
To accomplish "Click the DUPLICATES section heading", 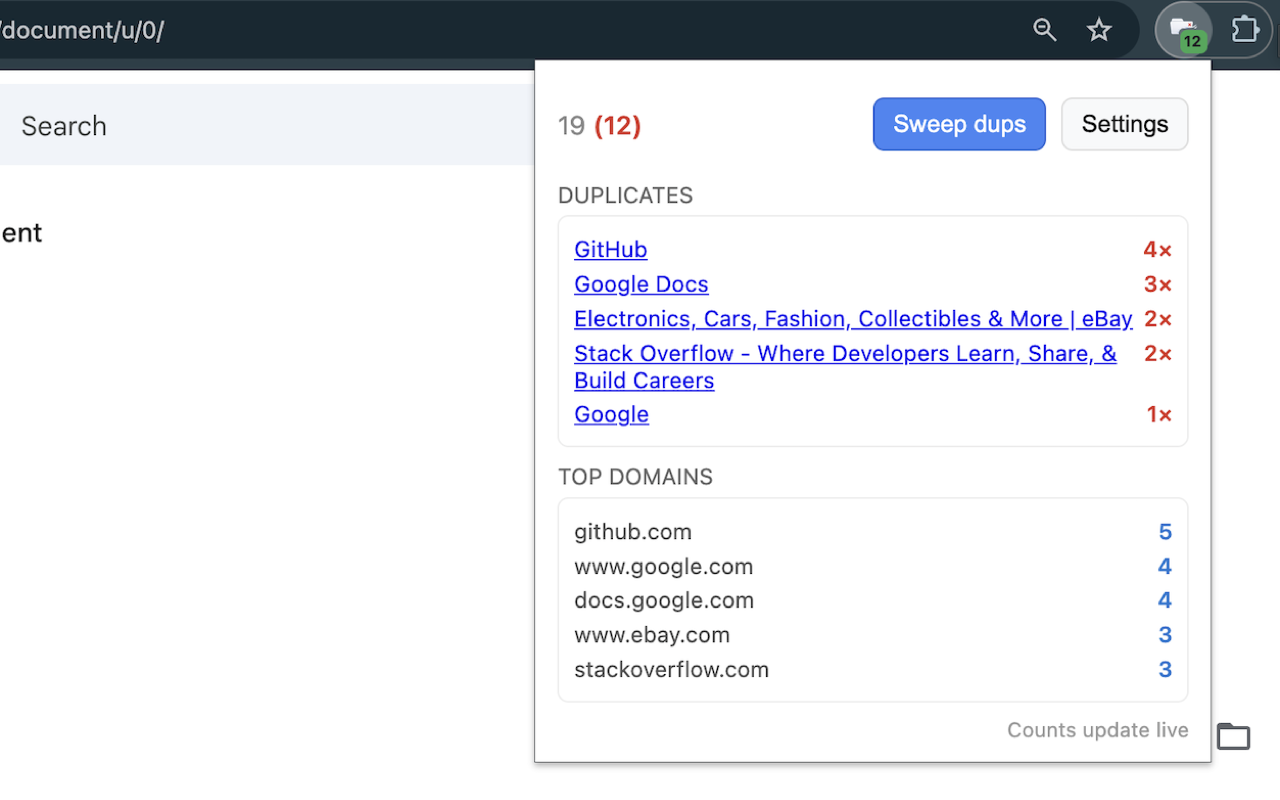I will [626, 196].
